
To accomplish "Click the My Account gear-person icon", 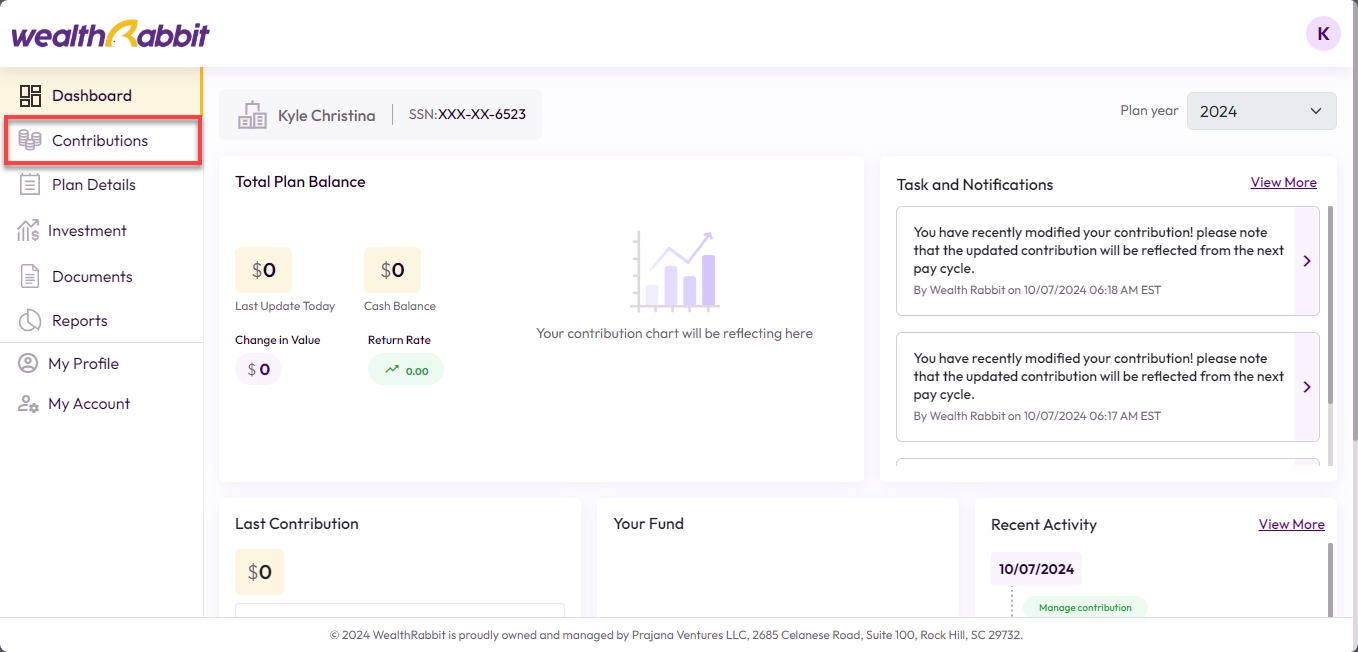I will 28,404.
